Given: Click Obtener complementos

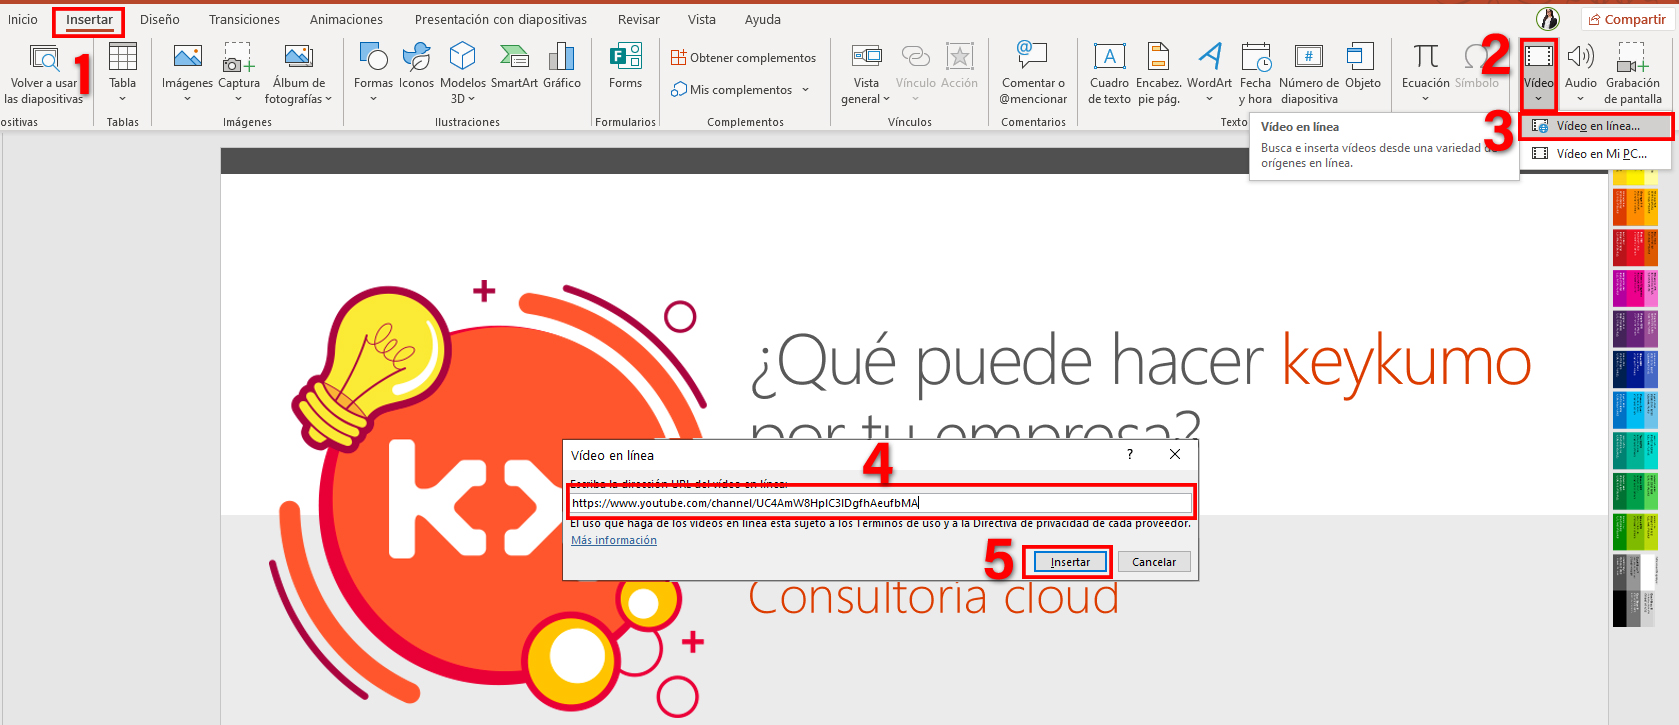Looking at the screenshot, I should (x=743, y=58).
